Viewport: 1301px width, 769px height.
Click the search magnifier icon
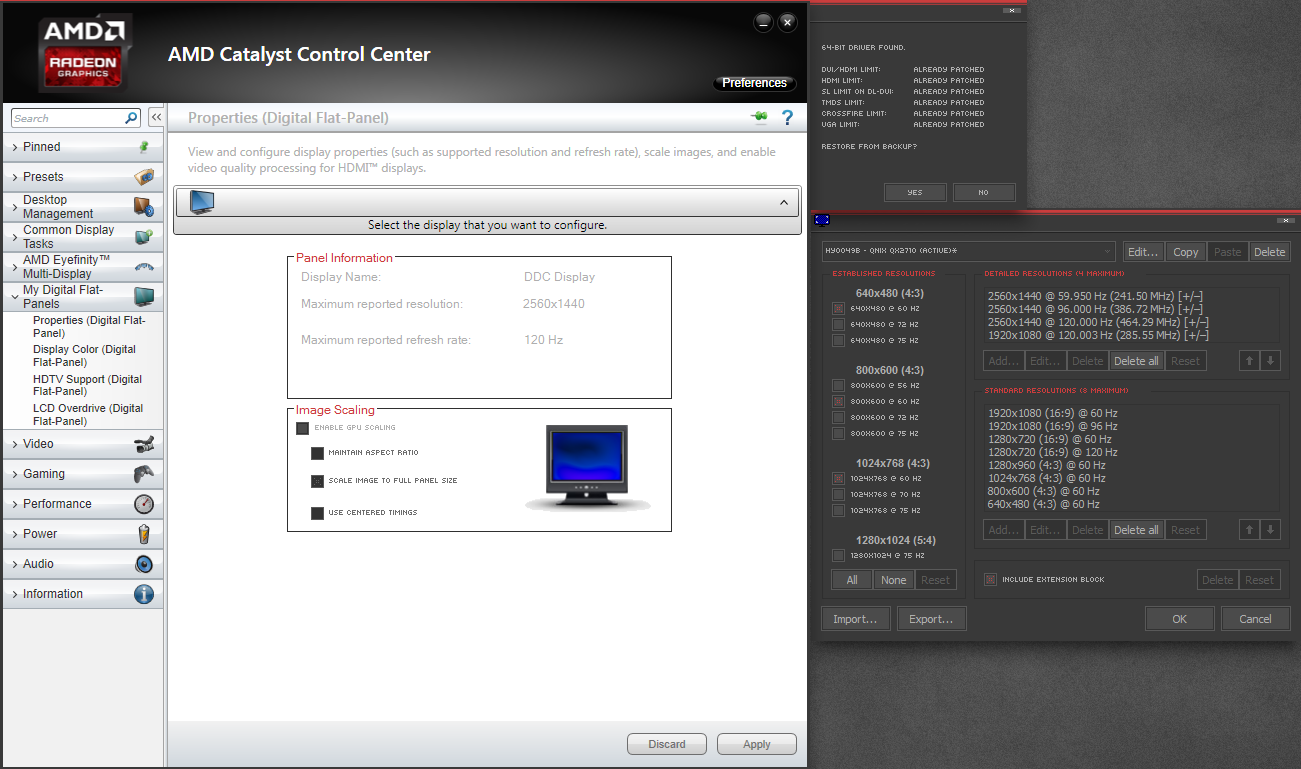pos(131,118)
